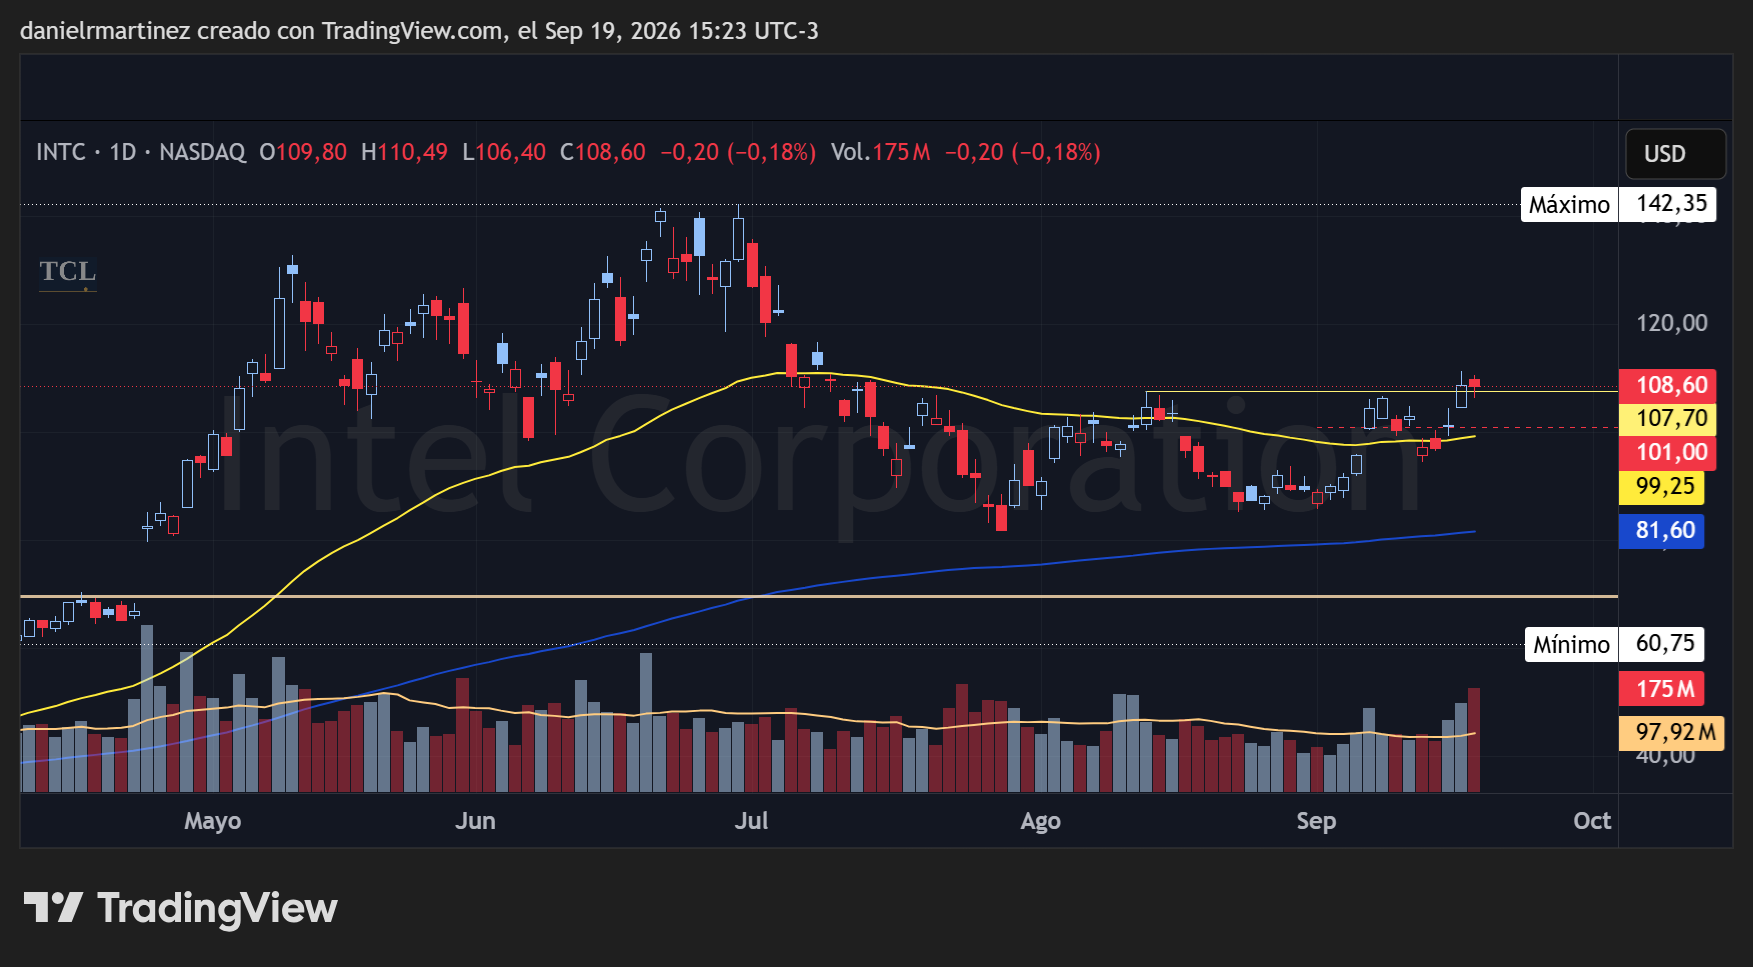Click the Vol. 175M legend value

pyautogui.click(x=881, y=152)
